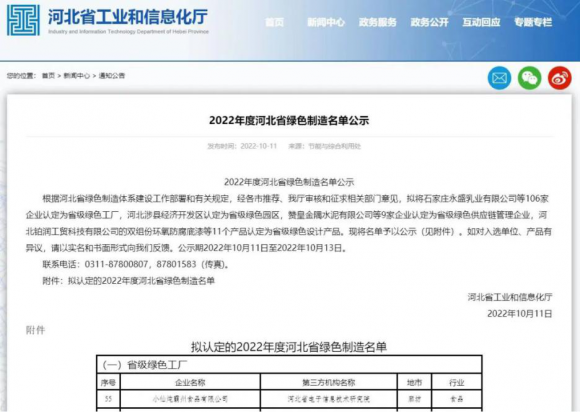This screenshot has height=412, width=580.
Task: Click the publish date 2022-10-11
Action: 259,146
